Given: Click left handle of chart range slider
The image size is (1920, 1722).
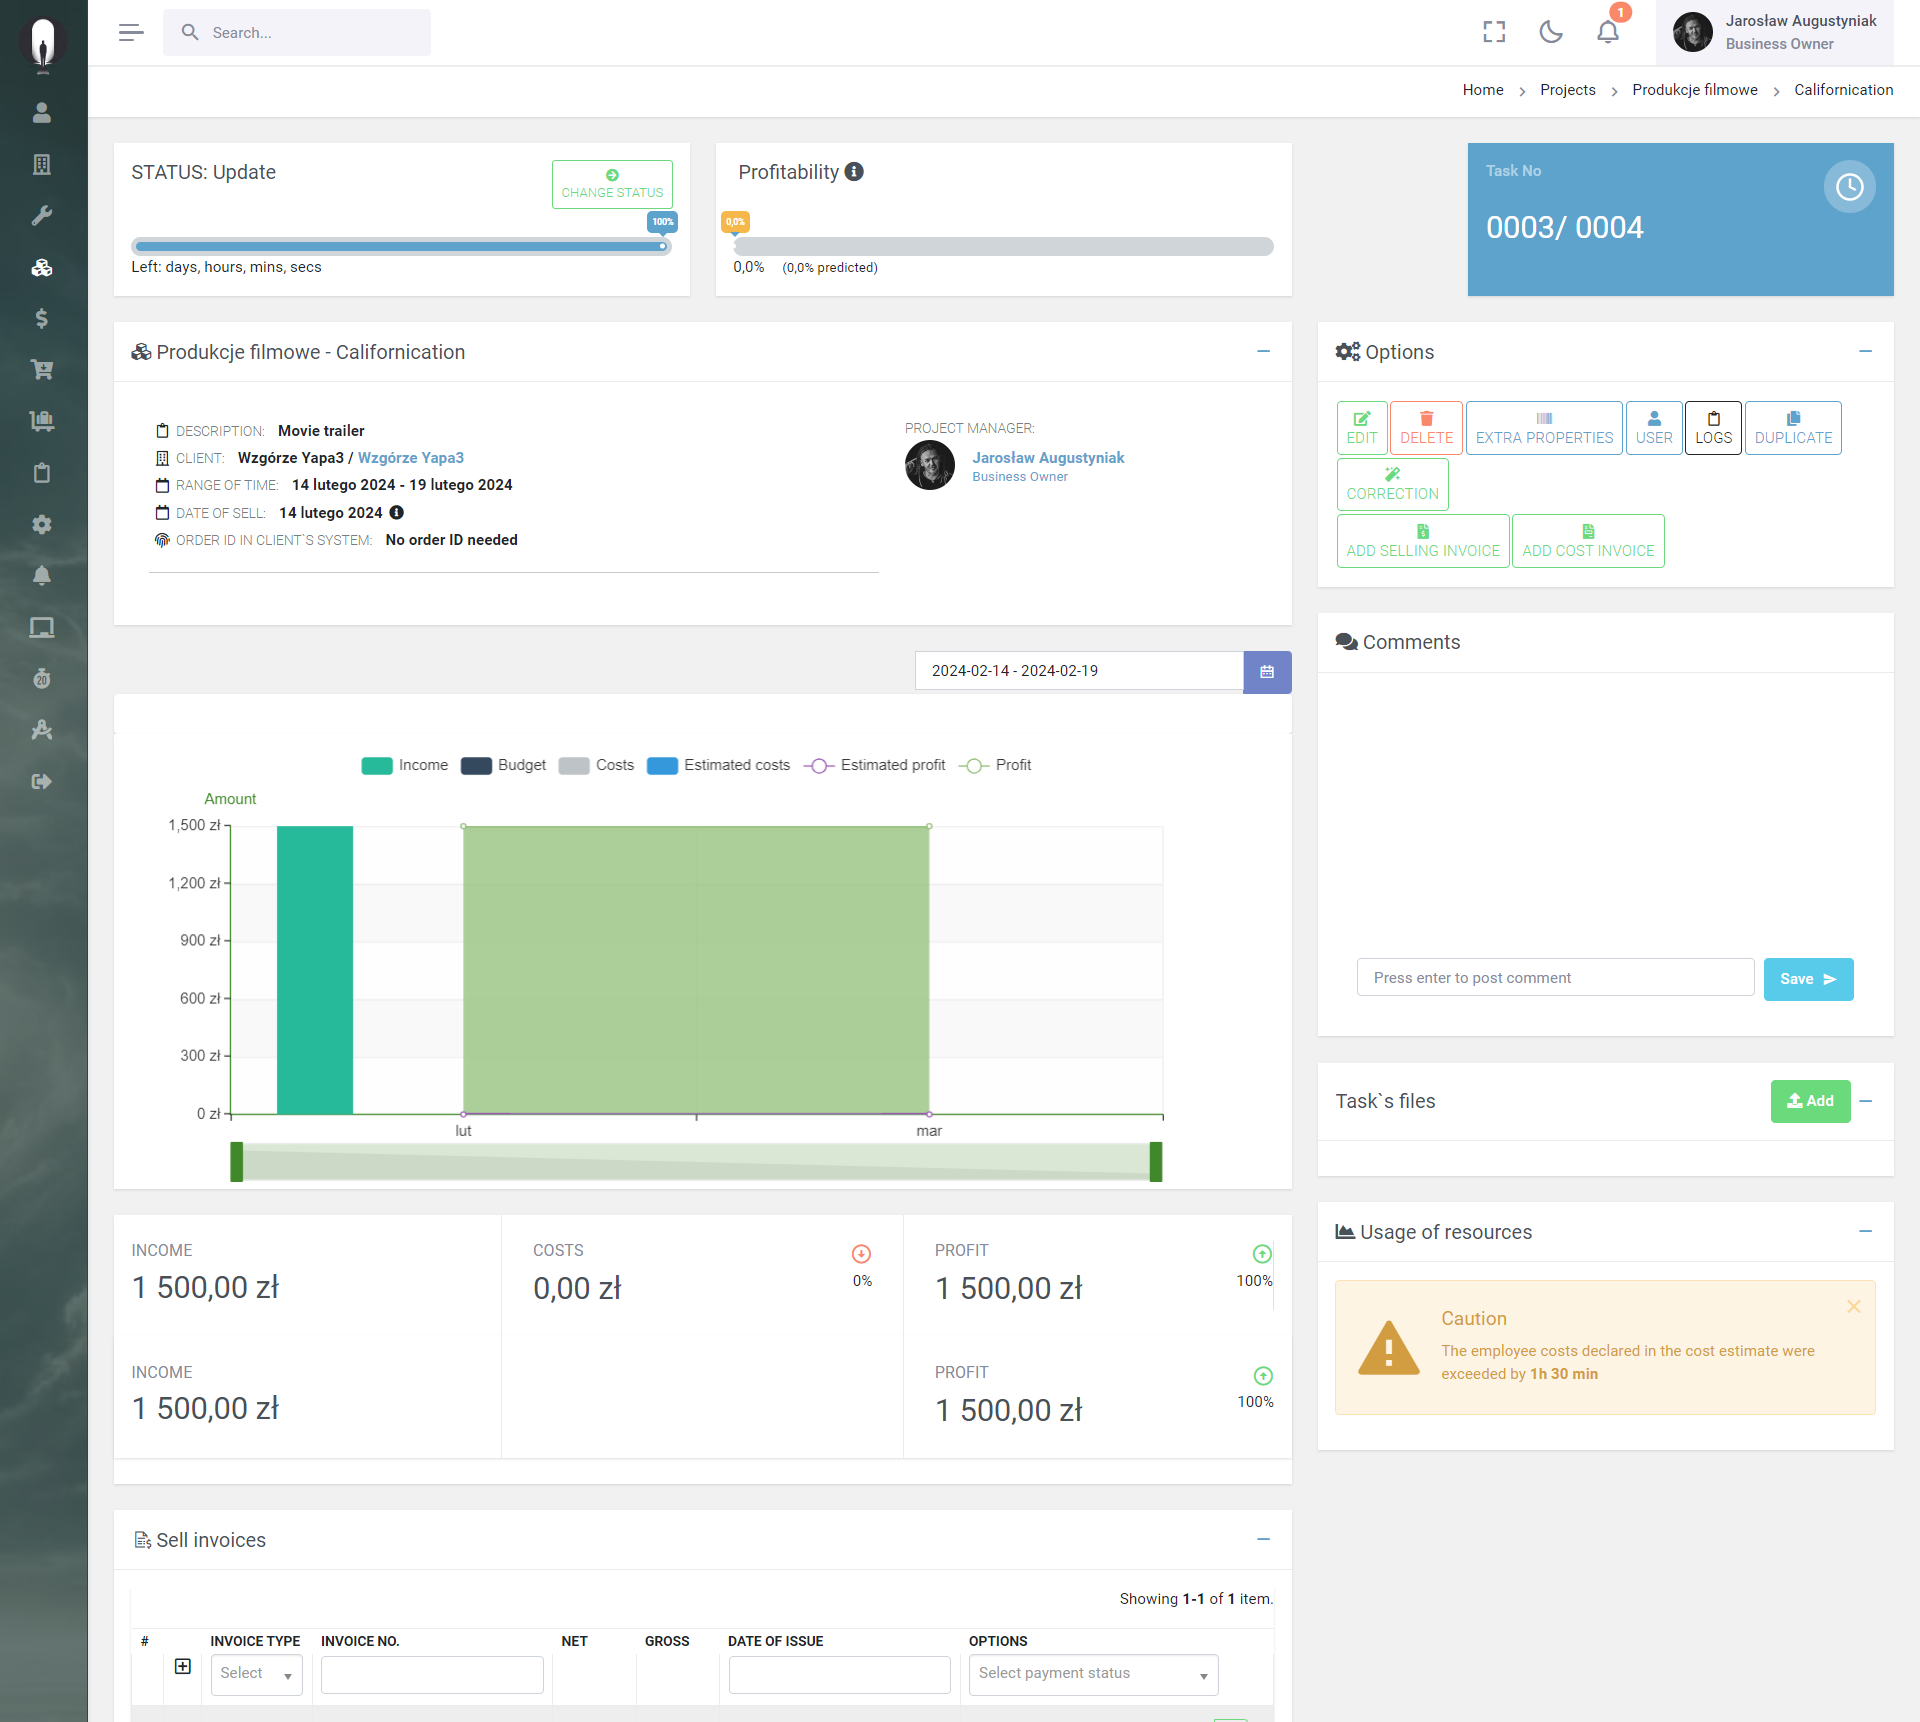Looking at the screenshot, I should coord(237,1162).
